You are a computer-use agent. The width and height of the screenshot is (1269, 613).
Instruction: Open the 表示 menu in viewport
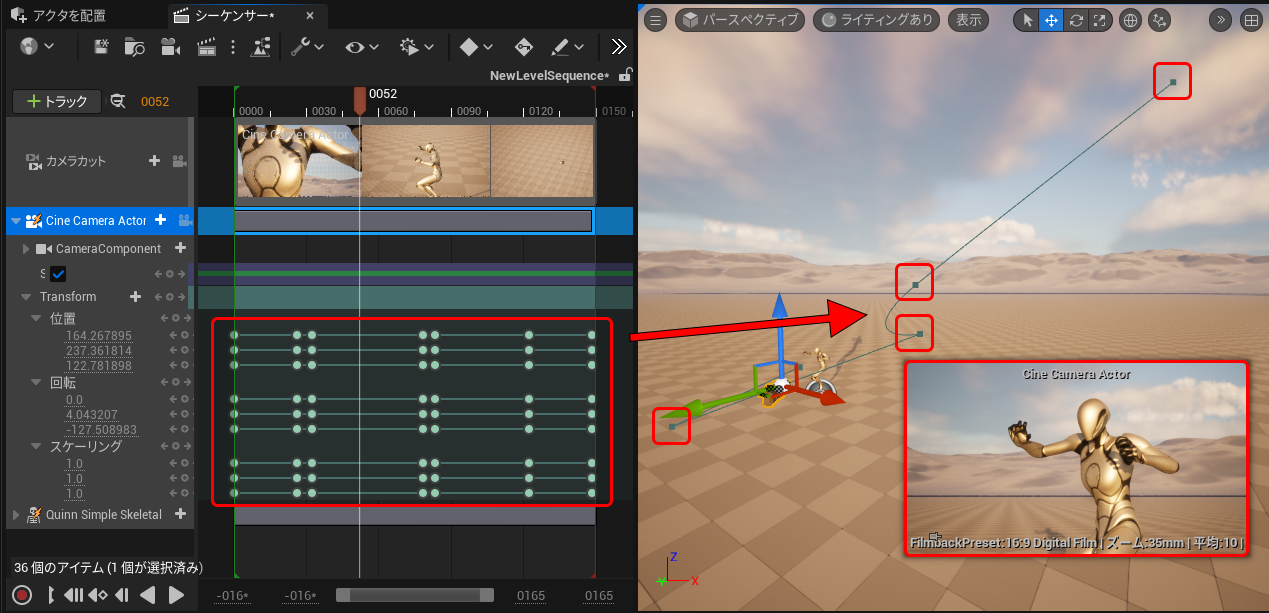click(x=968, y=20)
